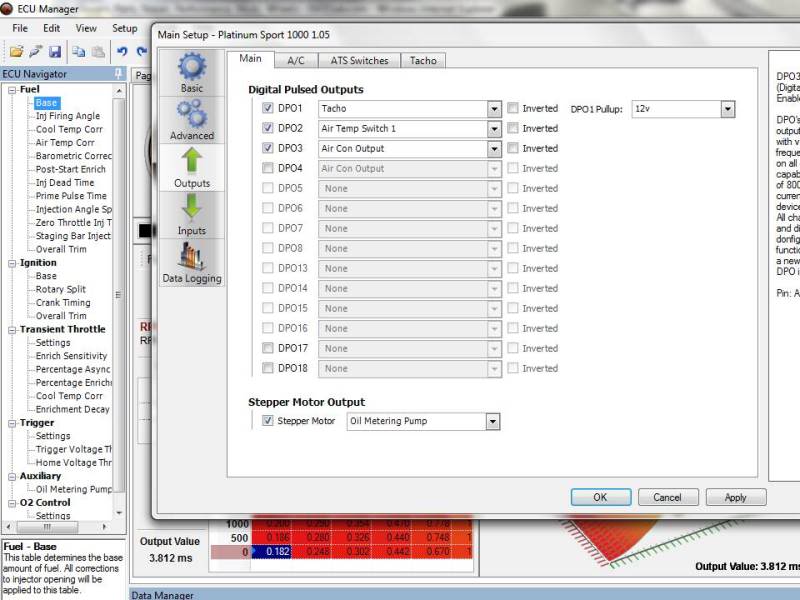Screen dimensions: 800x600
Task: Open the Basic setup section
Action: tap(192, 73)
